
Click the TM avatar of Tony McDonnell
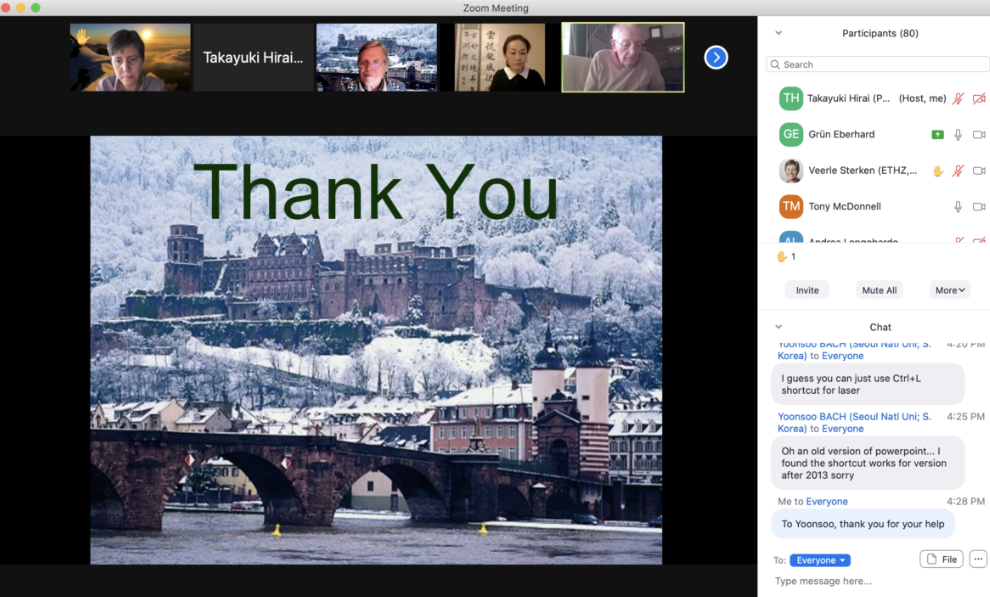(x=791, y=206)
